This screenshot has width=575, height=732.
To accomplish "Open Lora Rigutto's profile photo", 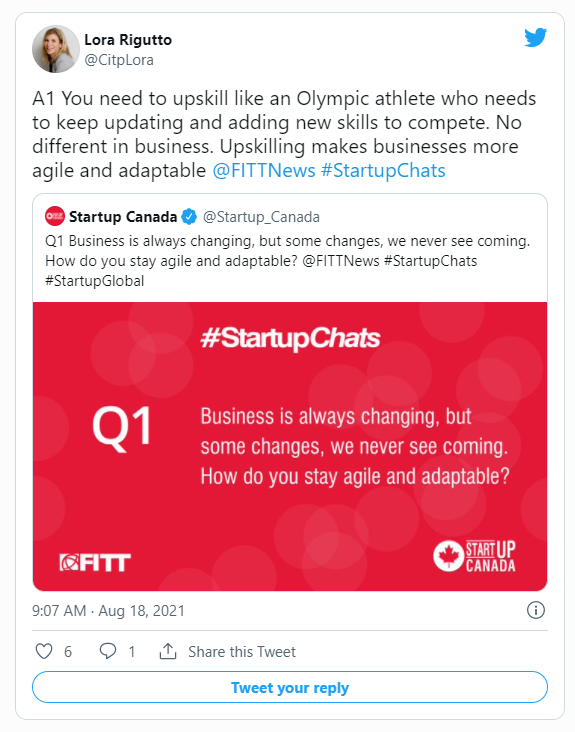I will click(56, 49).
